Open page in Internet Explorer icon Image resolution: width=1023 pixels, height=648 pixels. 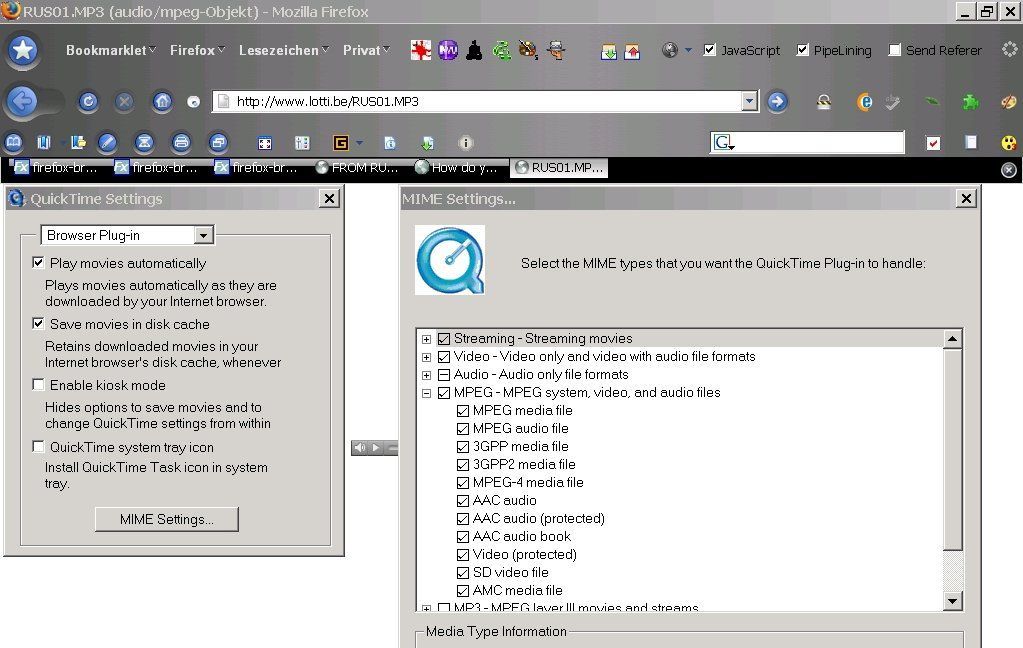864,102
